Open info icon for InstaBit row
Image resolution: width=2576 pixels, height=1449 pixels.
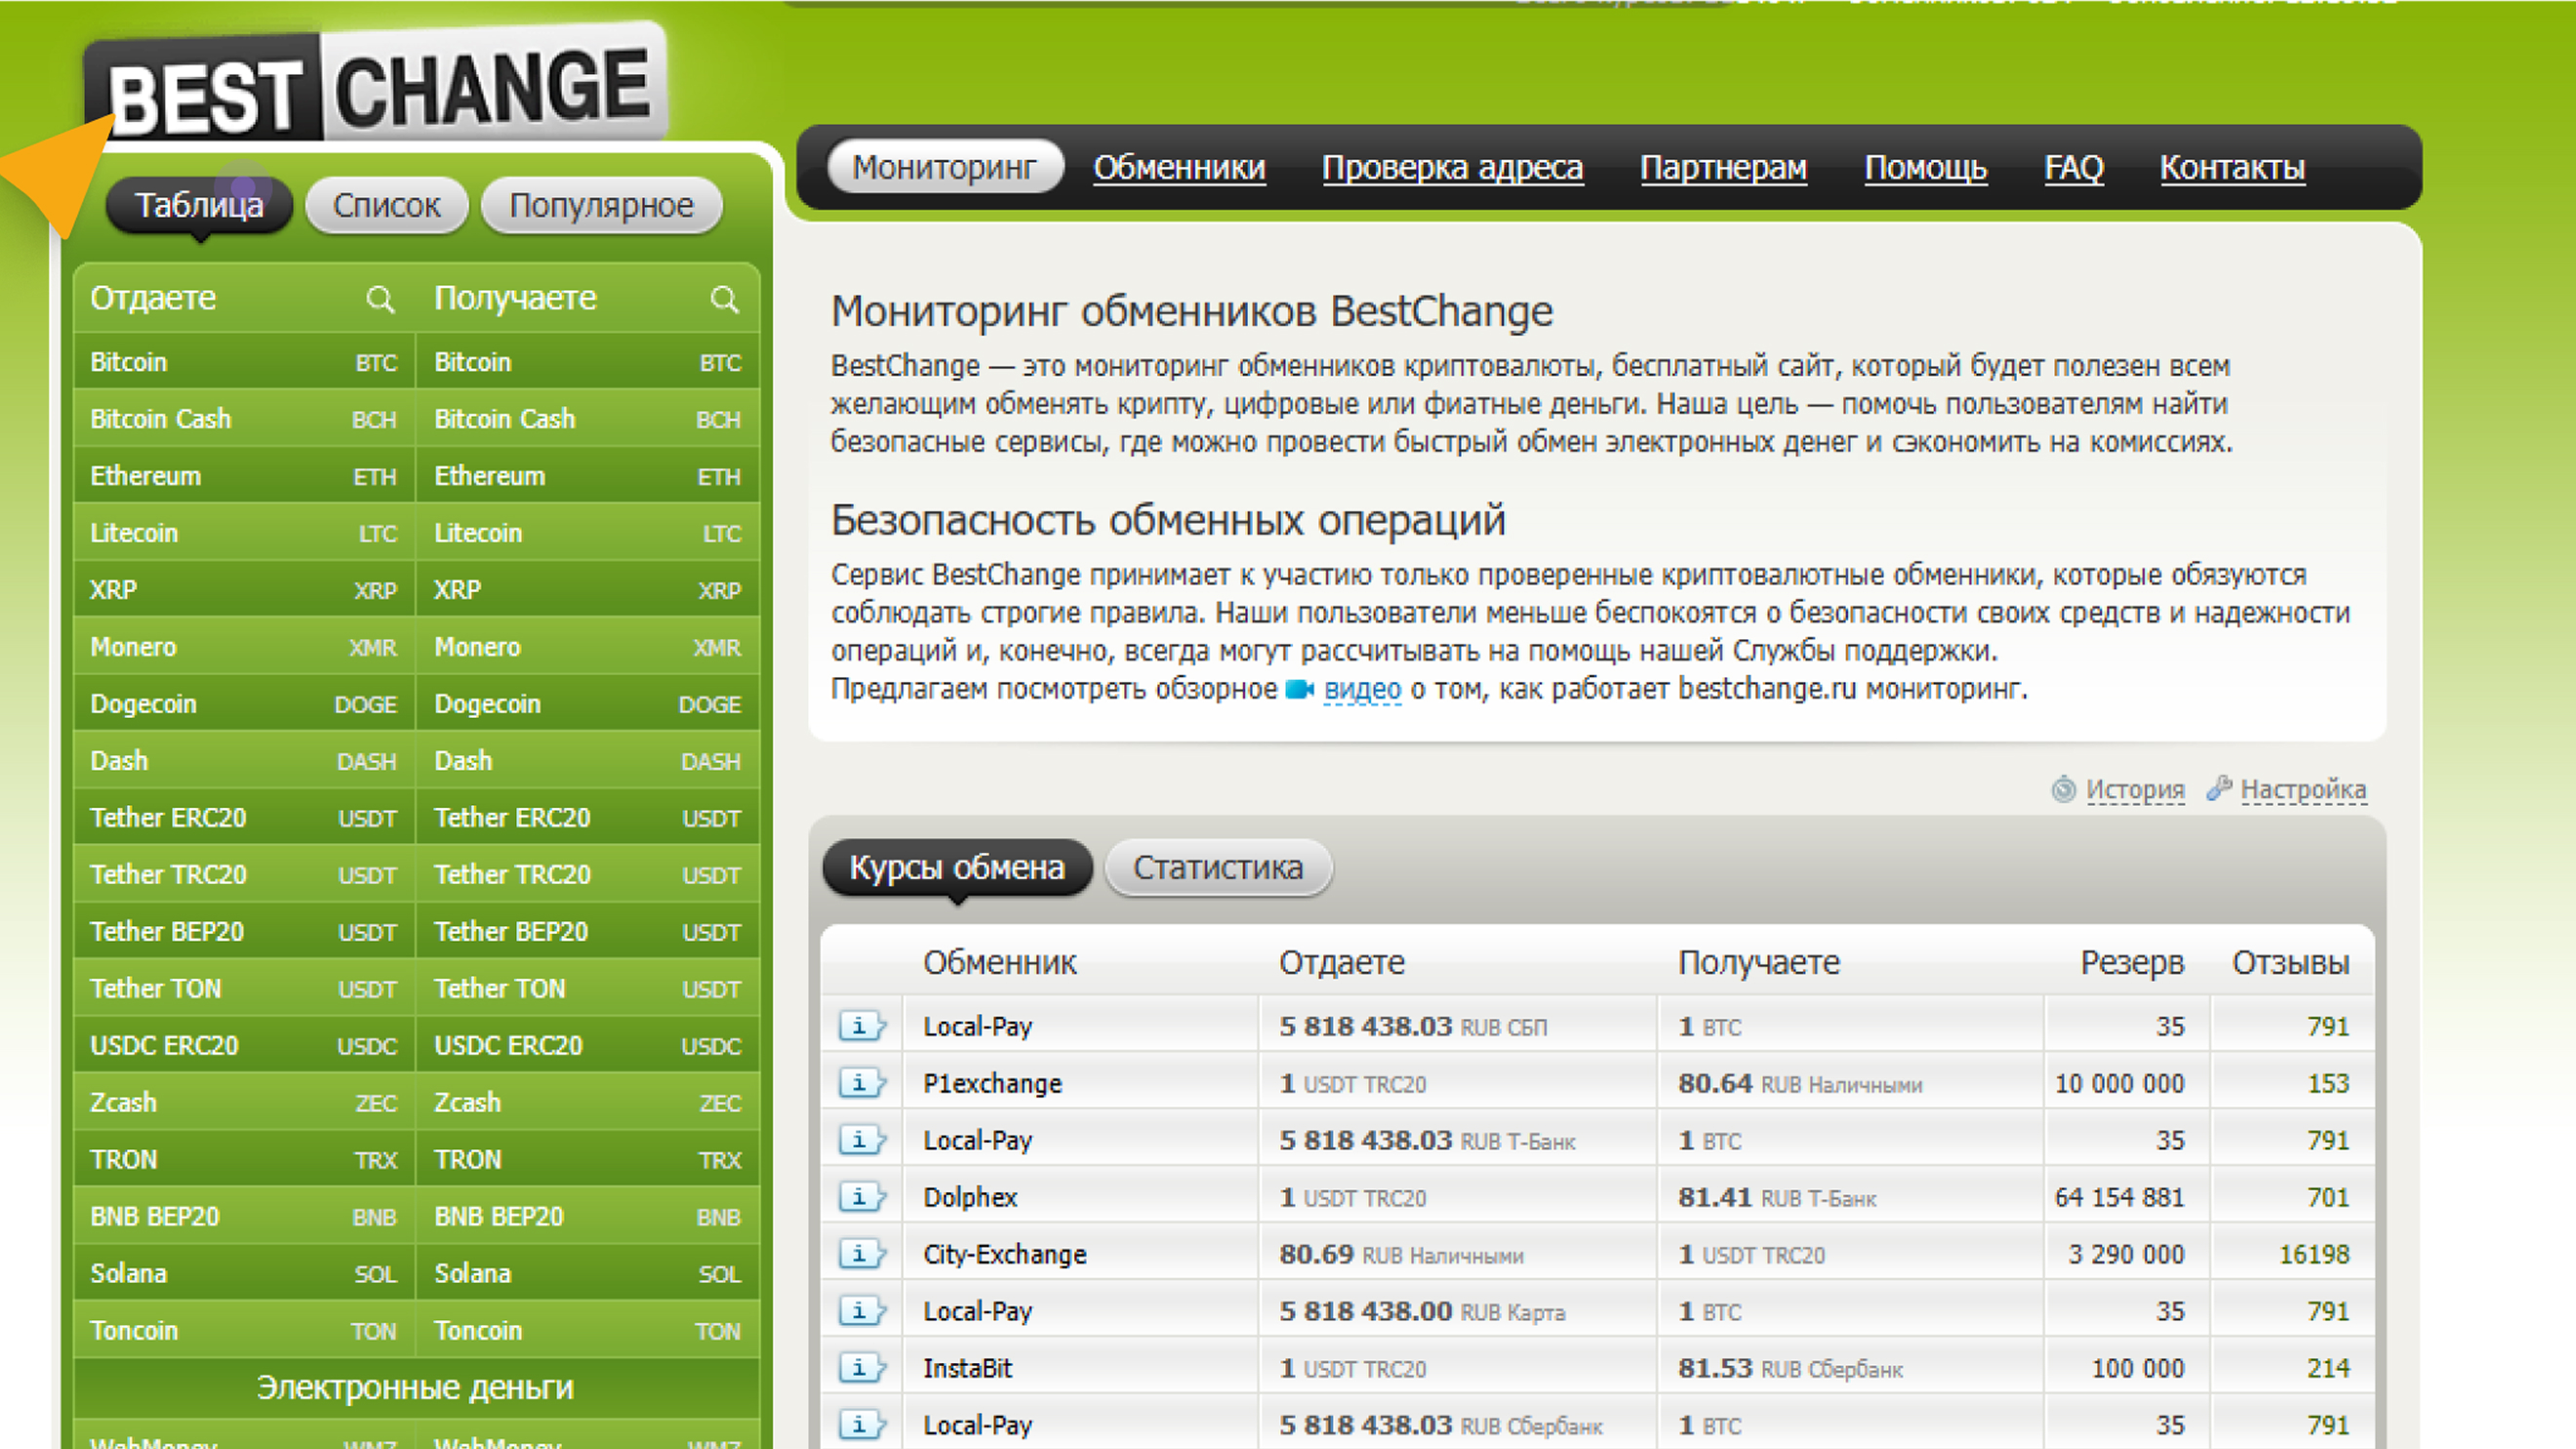point(860,1368)
